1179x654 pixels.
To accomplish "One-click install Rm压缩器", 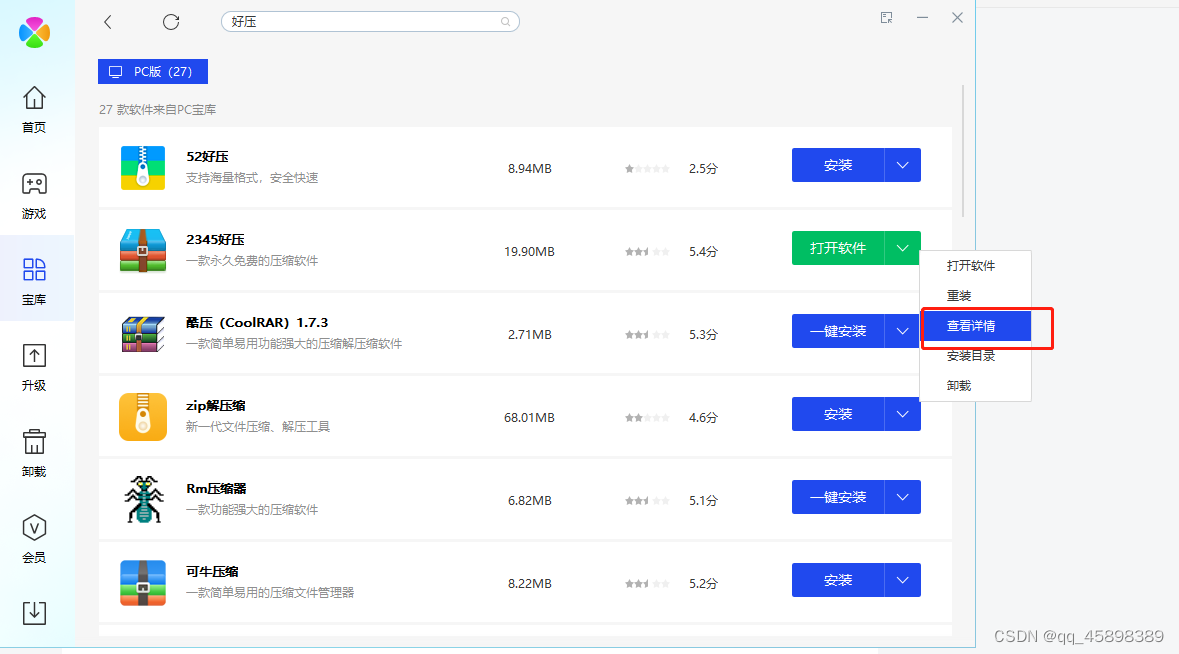I will 838,497.
